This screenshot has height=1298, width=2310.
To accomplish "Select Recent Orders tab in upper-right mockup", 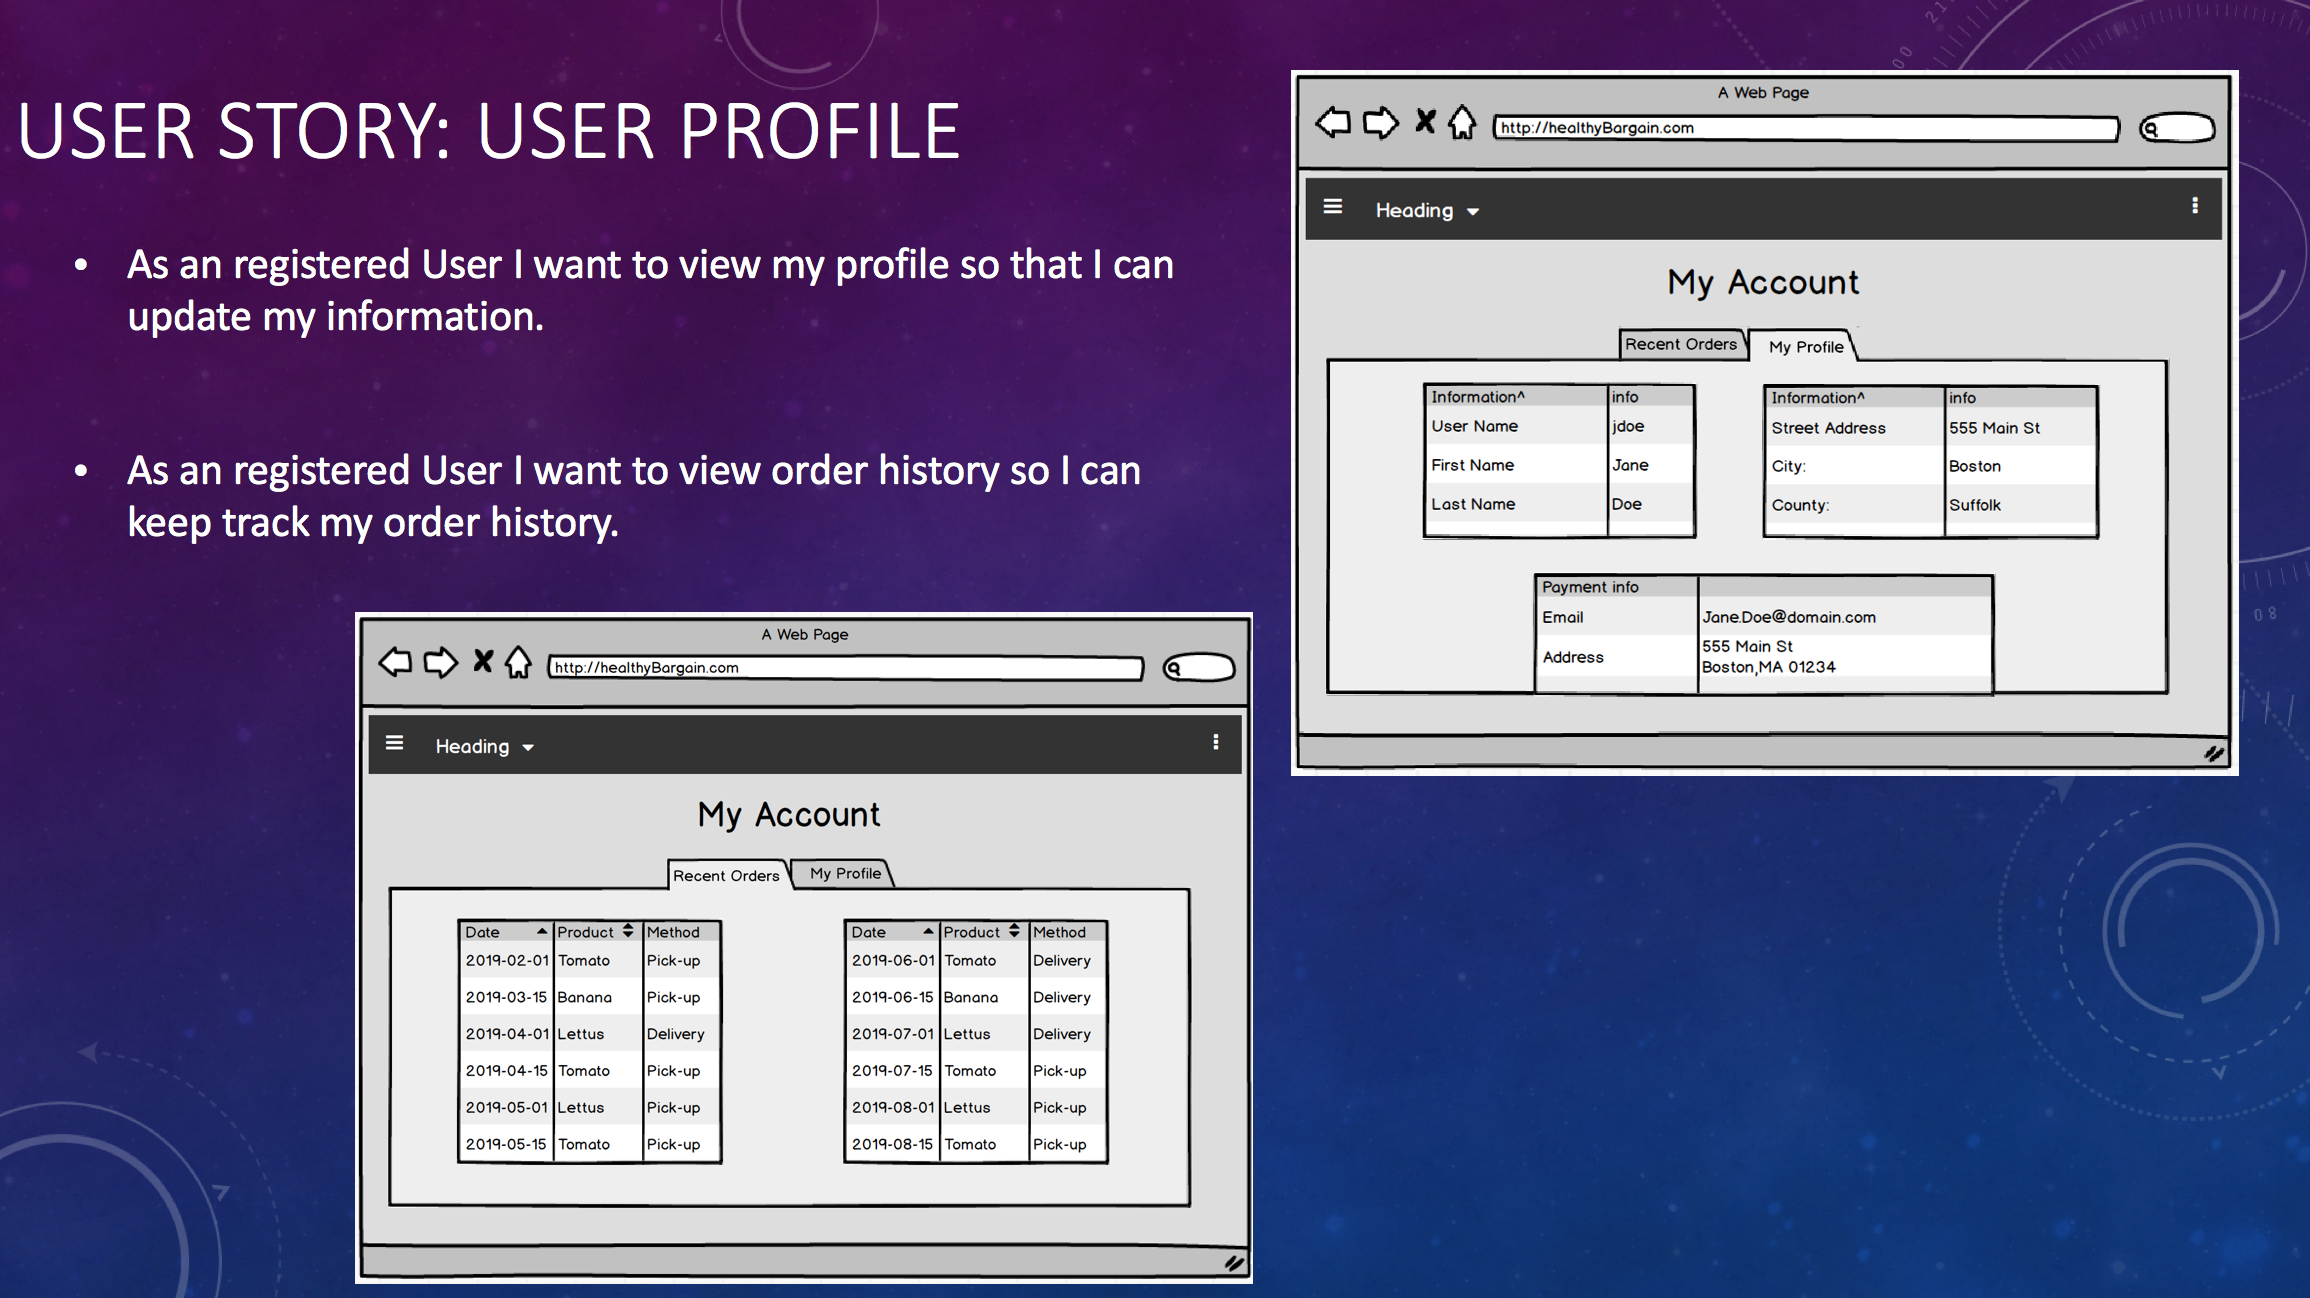I will [x=1680, y=344].
